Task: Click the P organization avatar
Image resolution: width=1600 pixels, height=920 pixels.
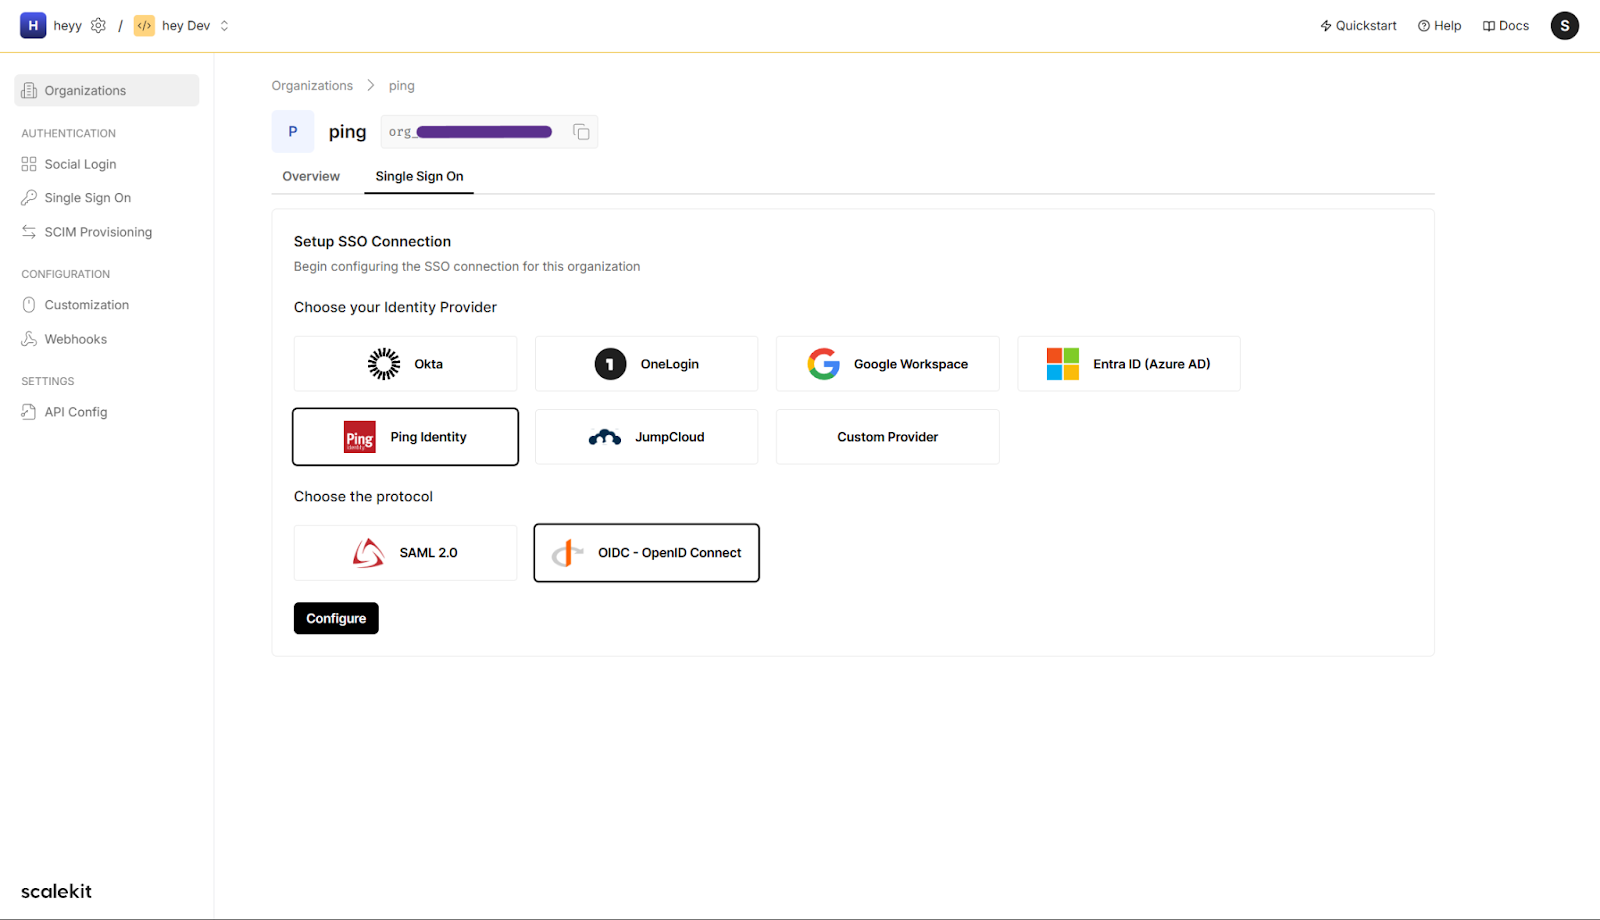Action: (x=293, y=132)
